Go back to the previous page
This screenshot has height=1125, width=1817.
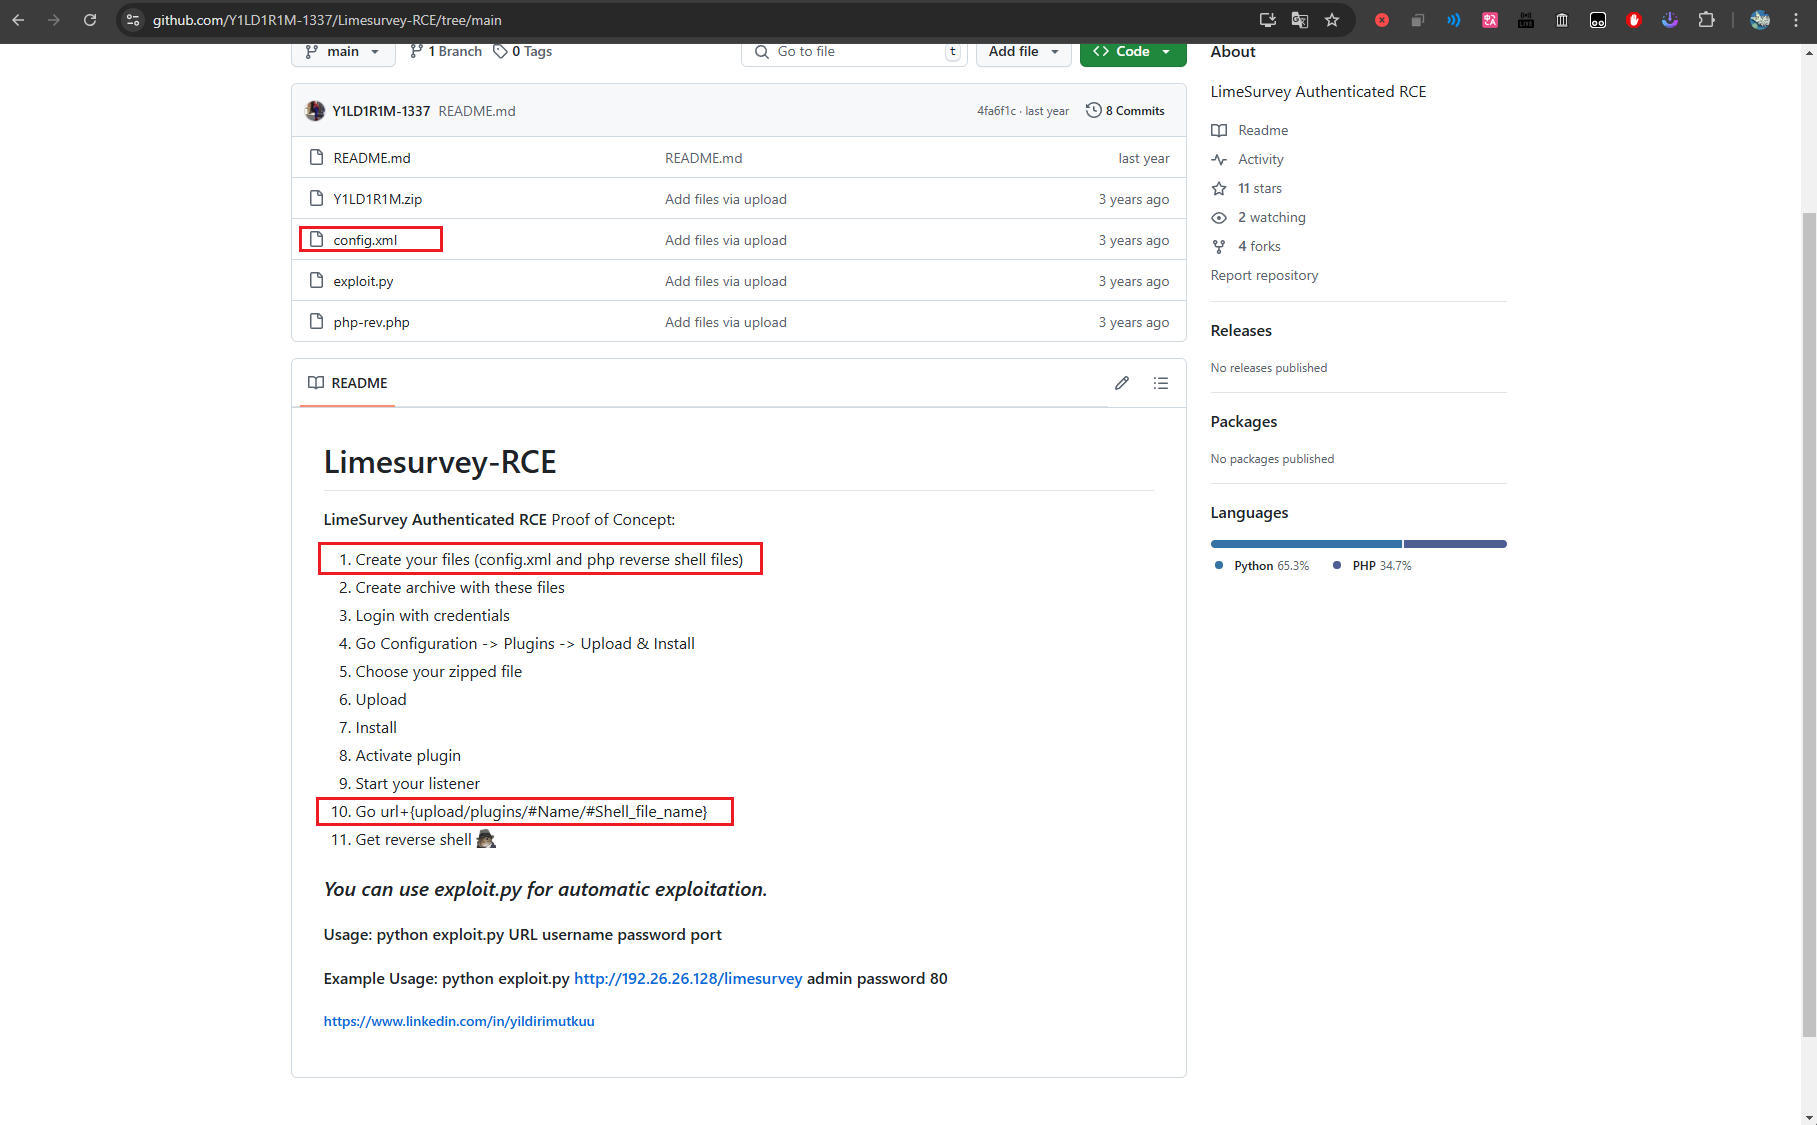click(18, 20)
